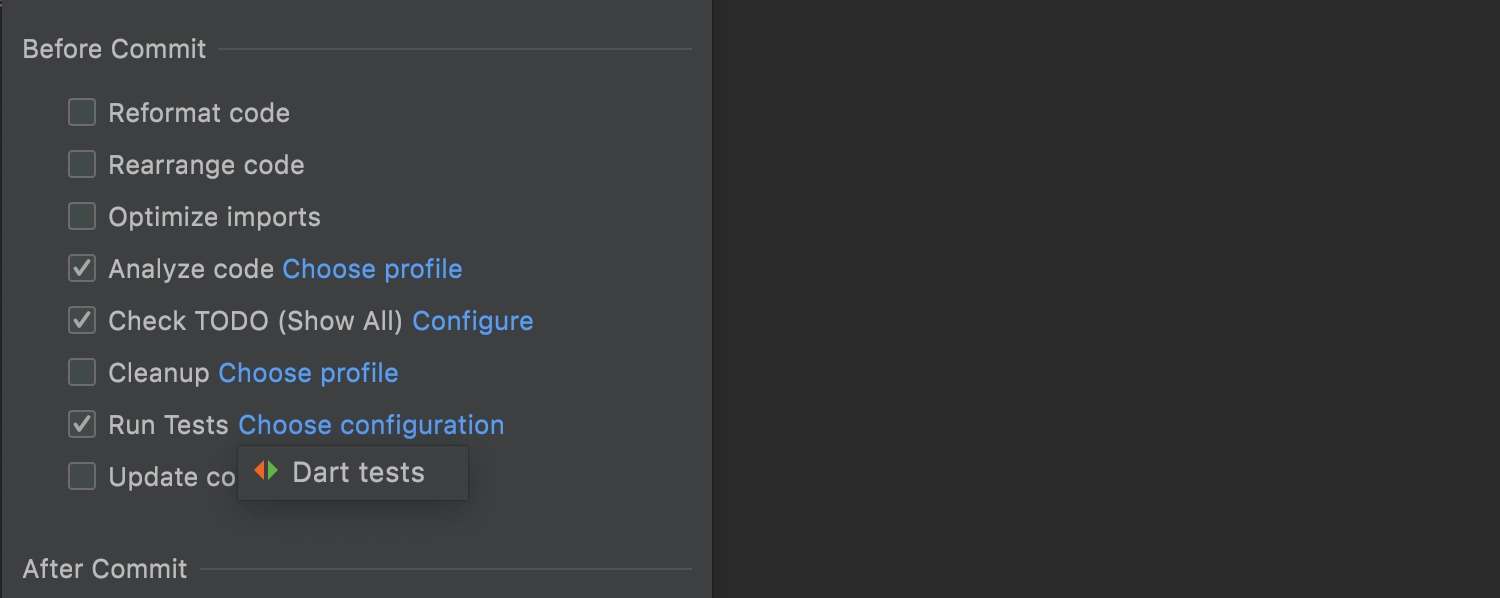The image size is (1500, 598).
Task: Click the 'Check TODO (Show All)' label text
Action: 256,321
